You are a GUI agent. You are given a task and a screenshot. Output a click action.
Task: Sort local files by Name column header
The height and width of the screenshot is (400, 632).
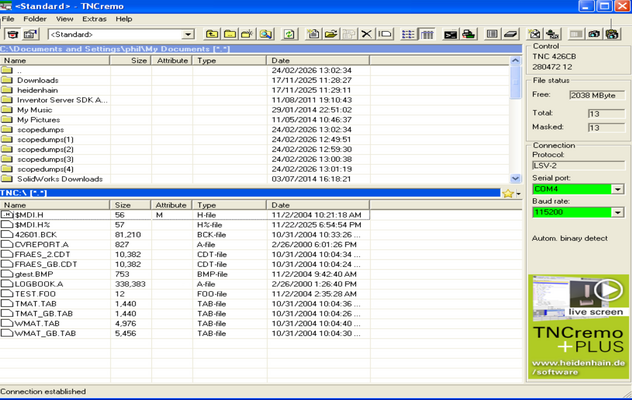tap(55, 60)
